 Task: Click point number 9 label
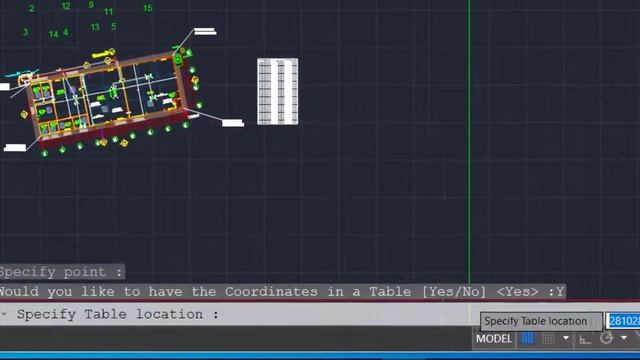pyautogui.click(x=91, y=4)
